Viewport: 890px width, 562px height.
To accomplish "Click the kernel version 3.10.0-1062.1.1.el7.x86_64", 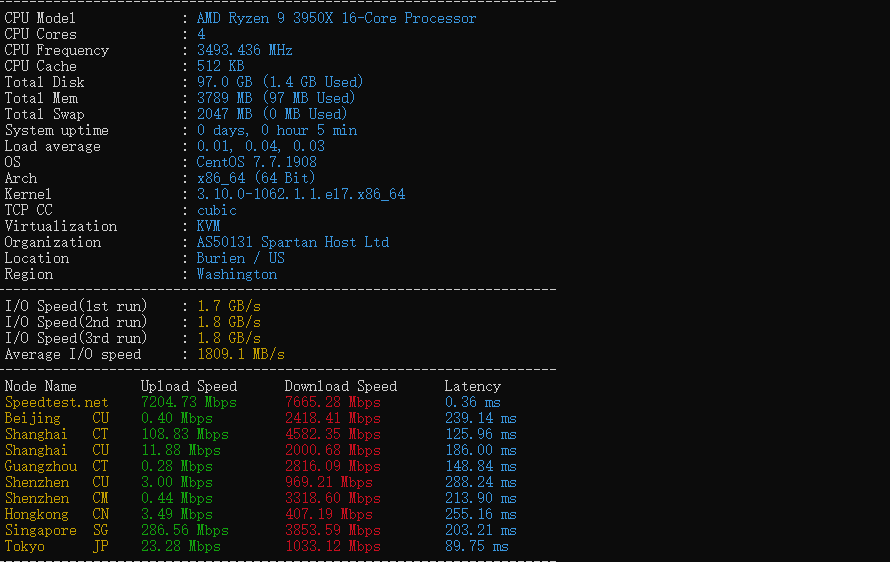I will 300,194.
